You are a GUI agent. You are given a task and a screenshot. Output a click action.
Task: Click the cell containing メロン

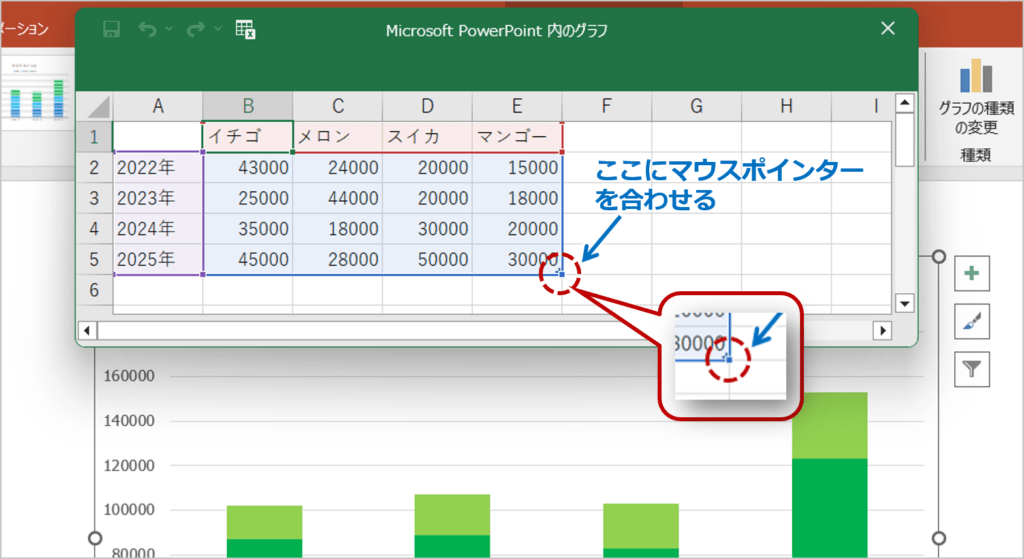pyautogui.click(x=338, y=136)
